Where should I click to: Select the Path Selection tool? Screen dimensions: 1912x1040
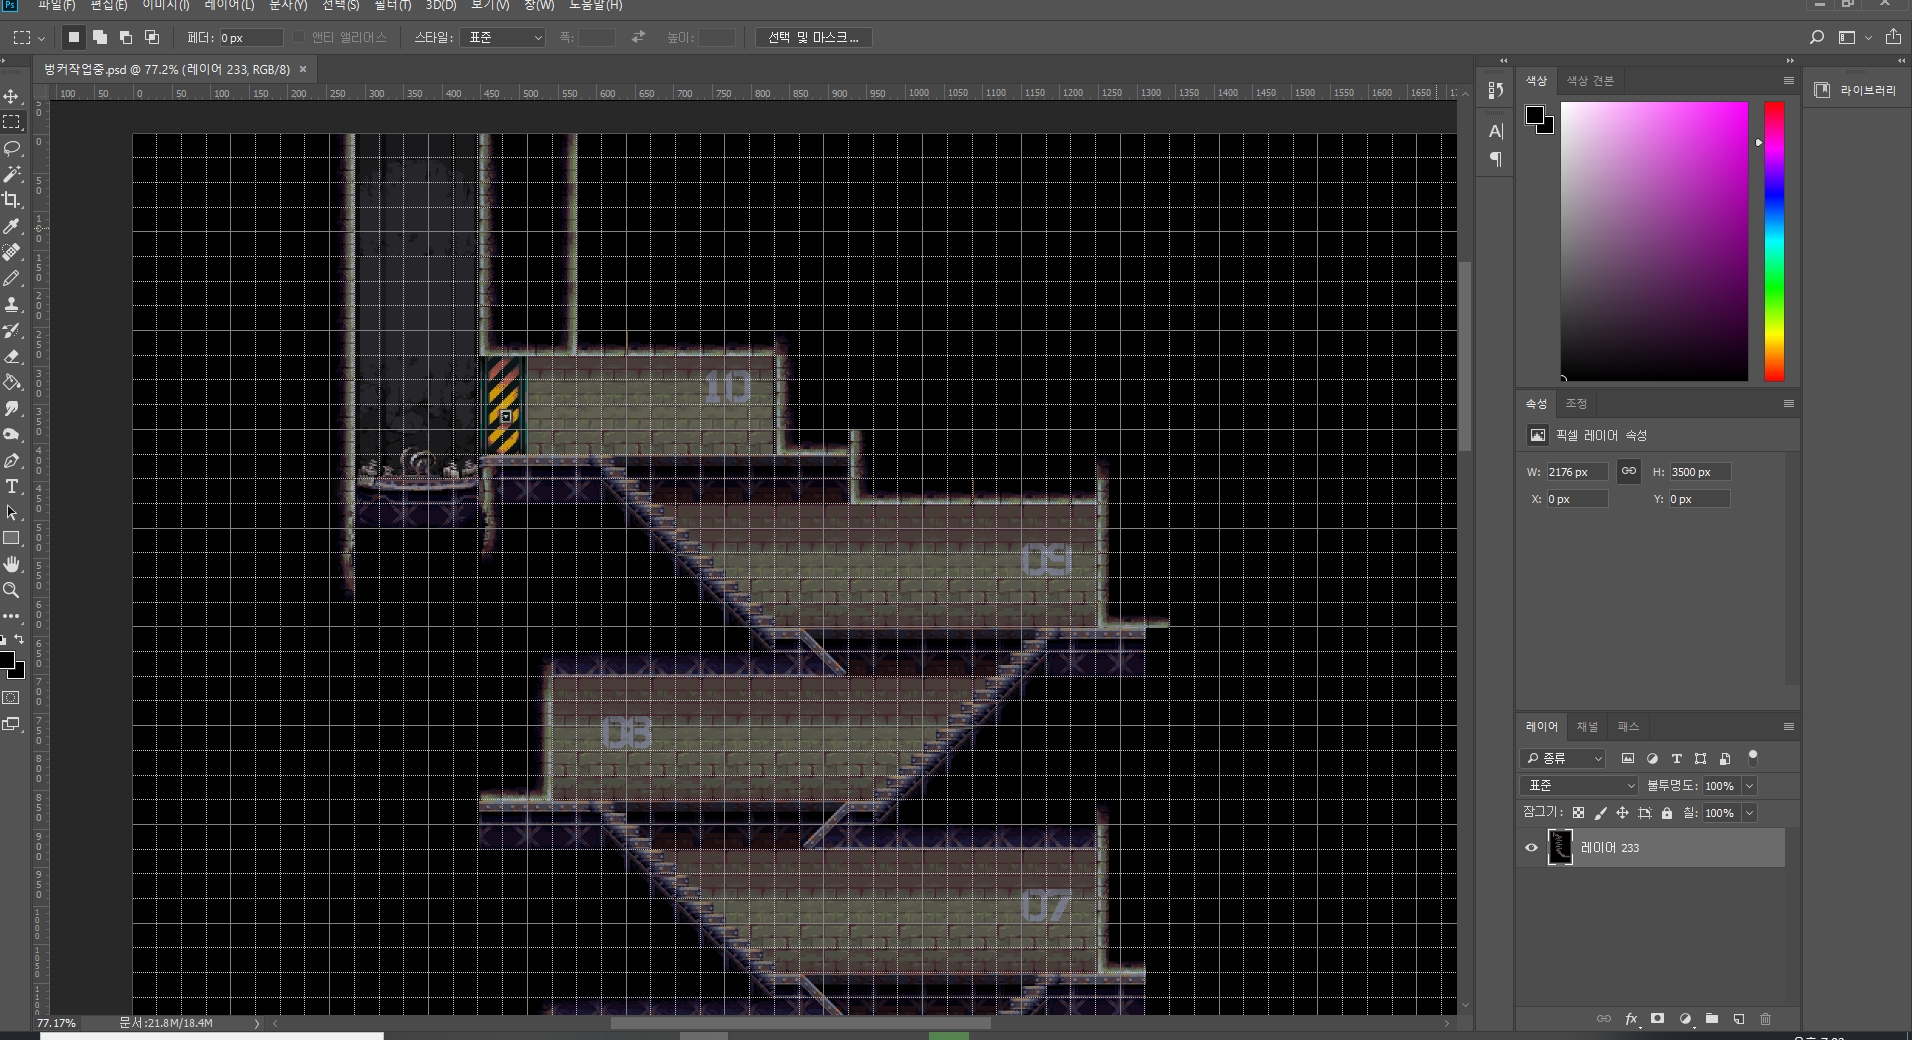tap(12, 512)
